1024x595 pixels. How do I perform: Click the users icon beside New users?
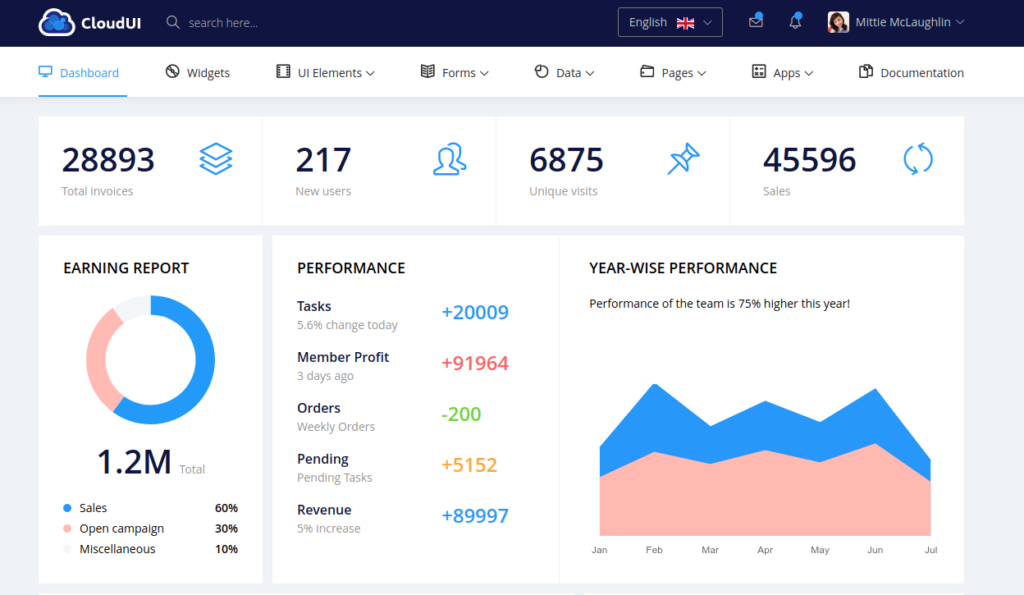[x=449, y=159]
